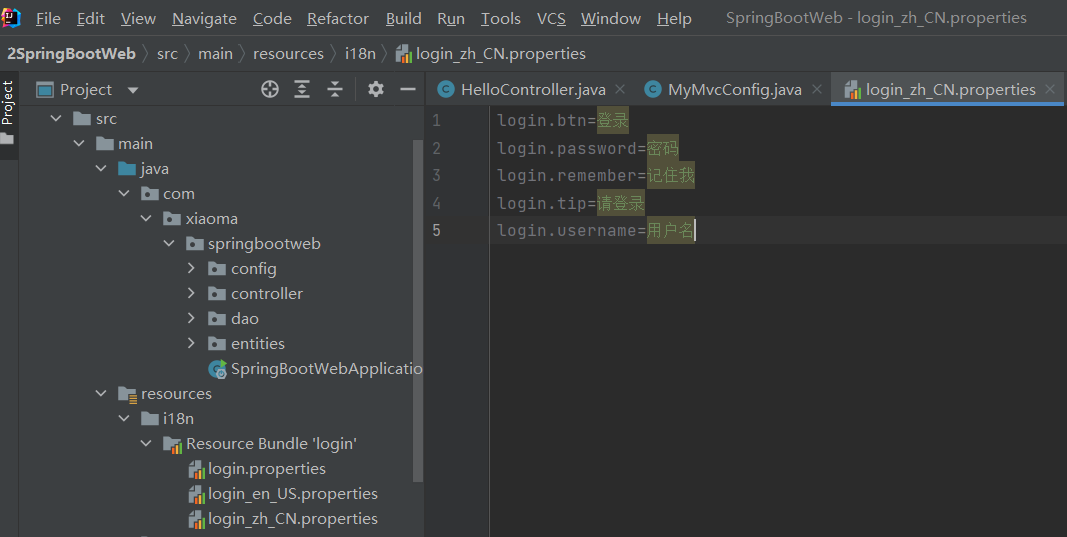Click the Collapse All icon in Project panel
The width and height of the screenshot is (1067, 537).
335,89
